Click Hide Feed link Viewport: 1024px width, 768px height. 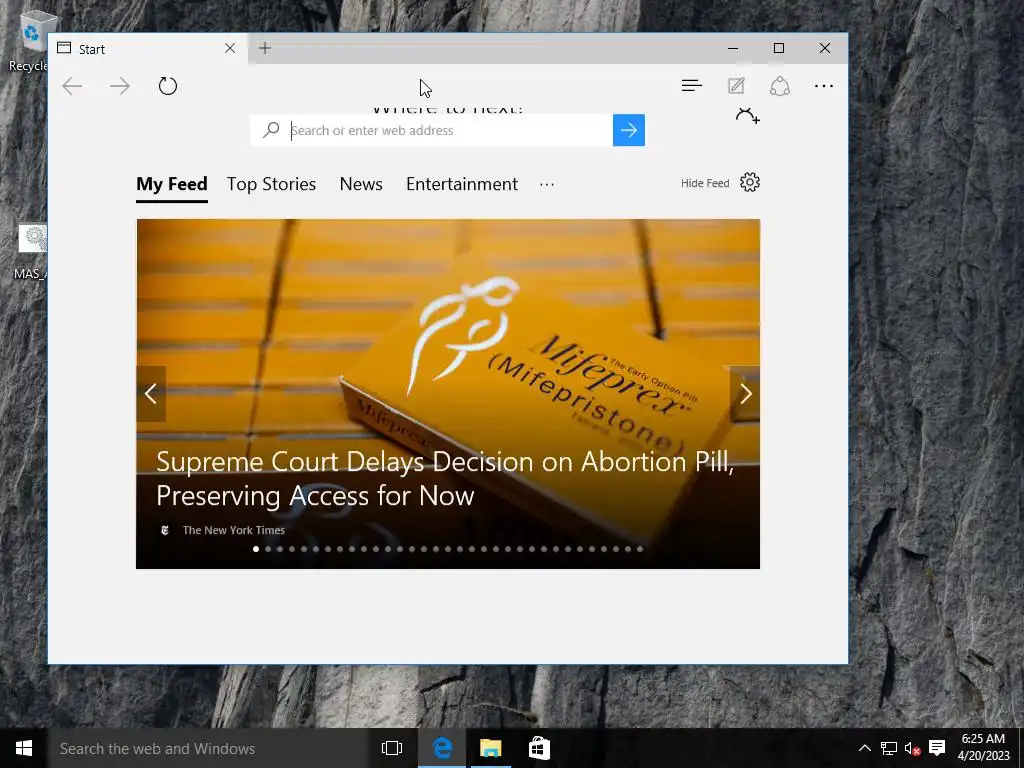pyautogui.click(x=705, y=184)
